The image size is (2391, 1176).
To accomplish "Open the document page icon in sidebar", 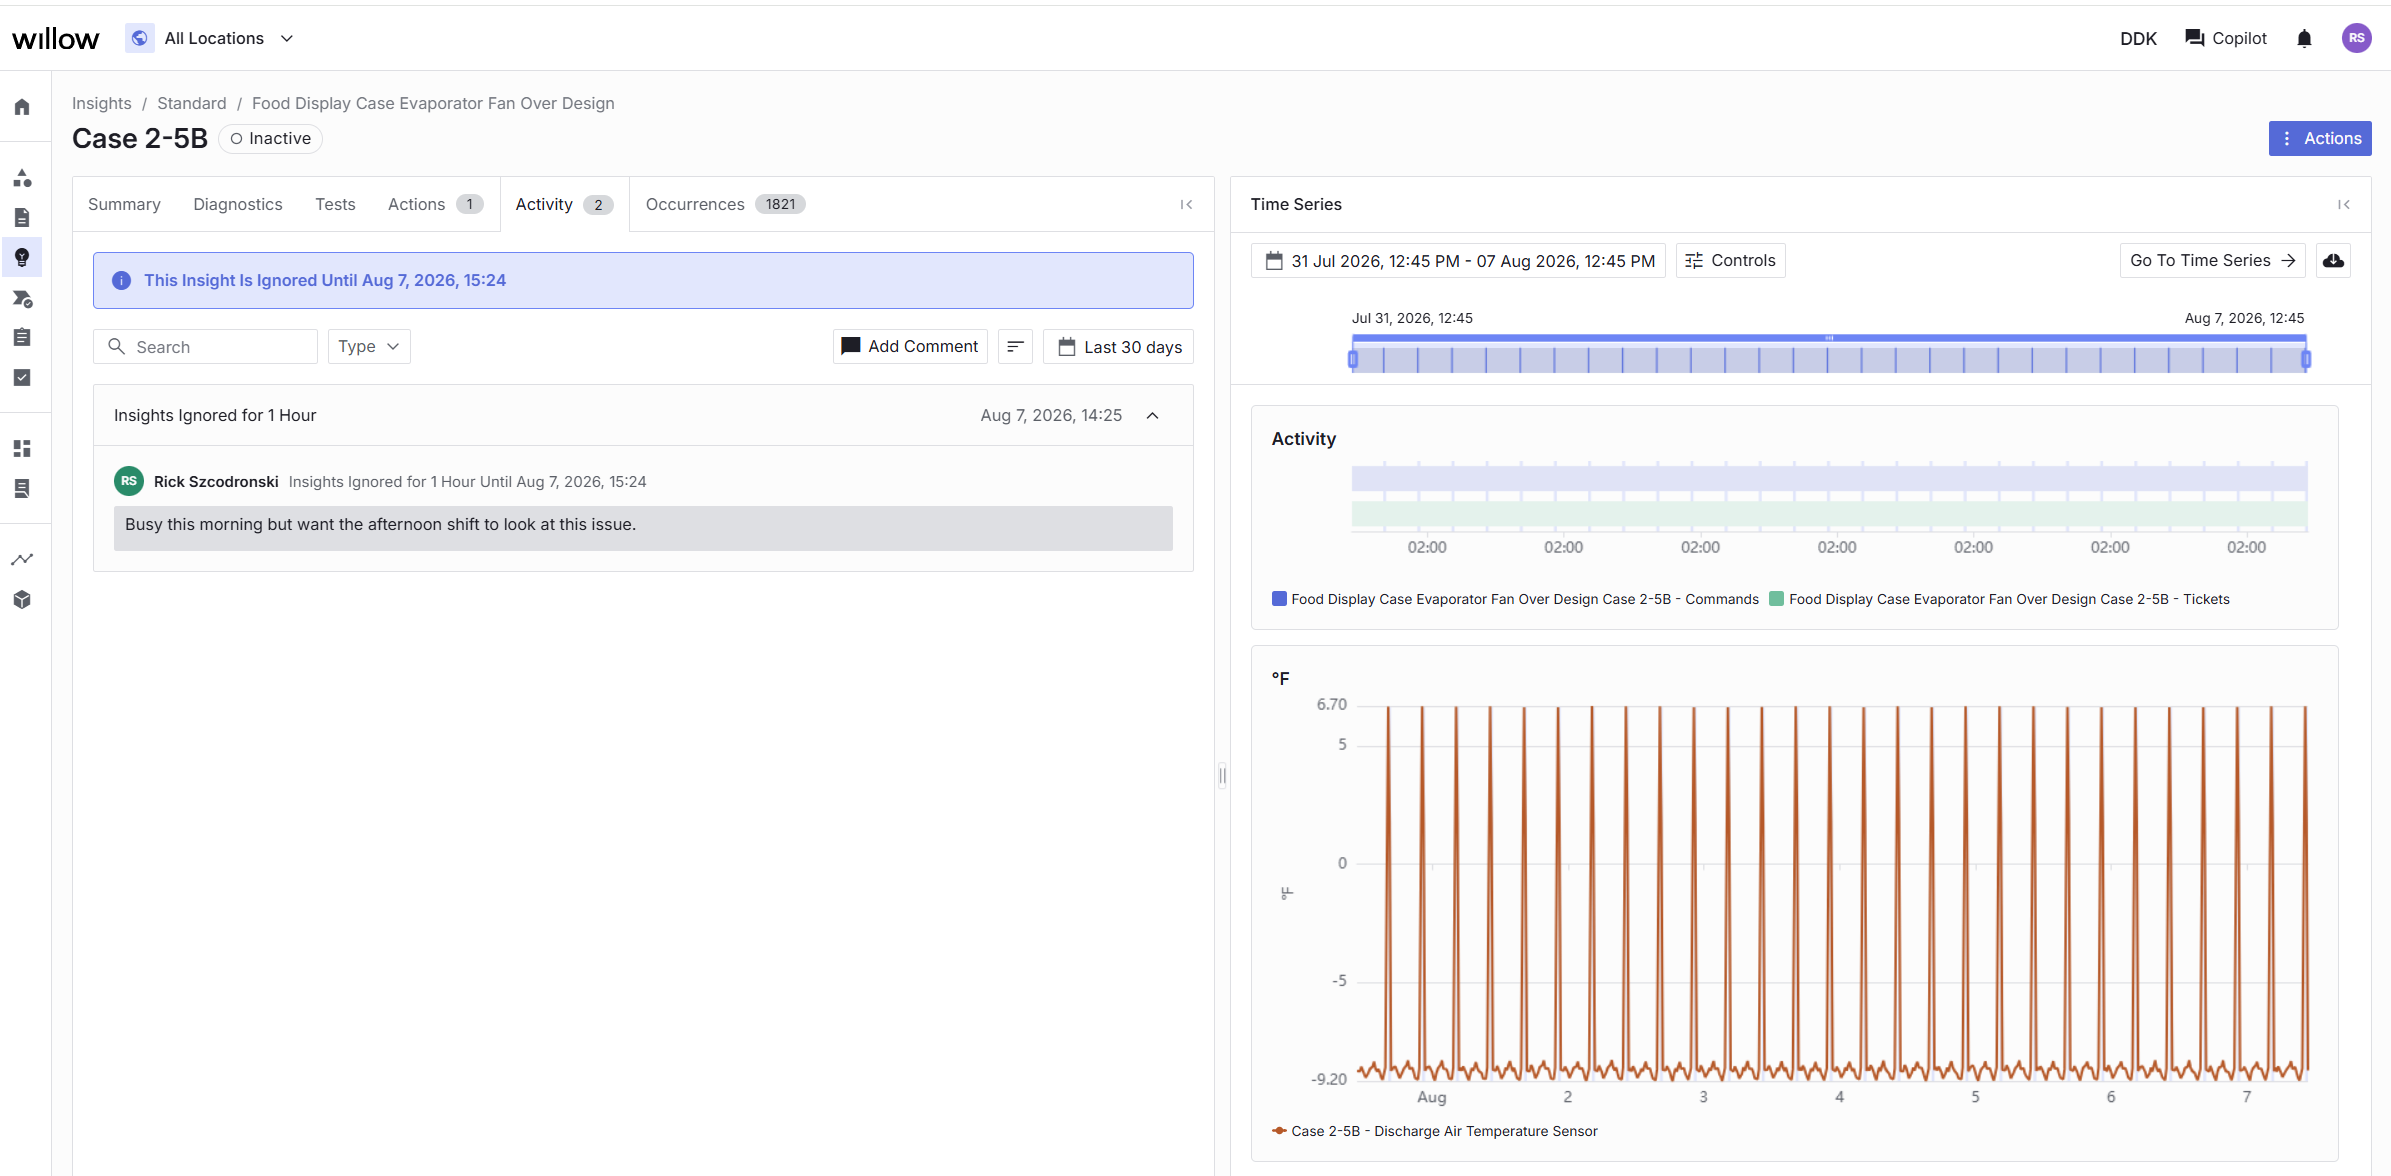I will [x=22, y=218].
